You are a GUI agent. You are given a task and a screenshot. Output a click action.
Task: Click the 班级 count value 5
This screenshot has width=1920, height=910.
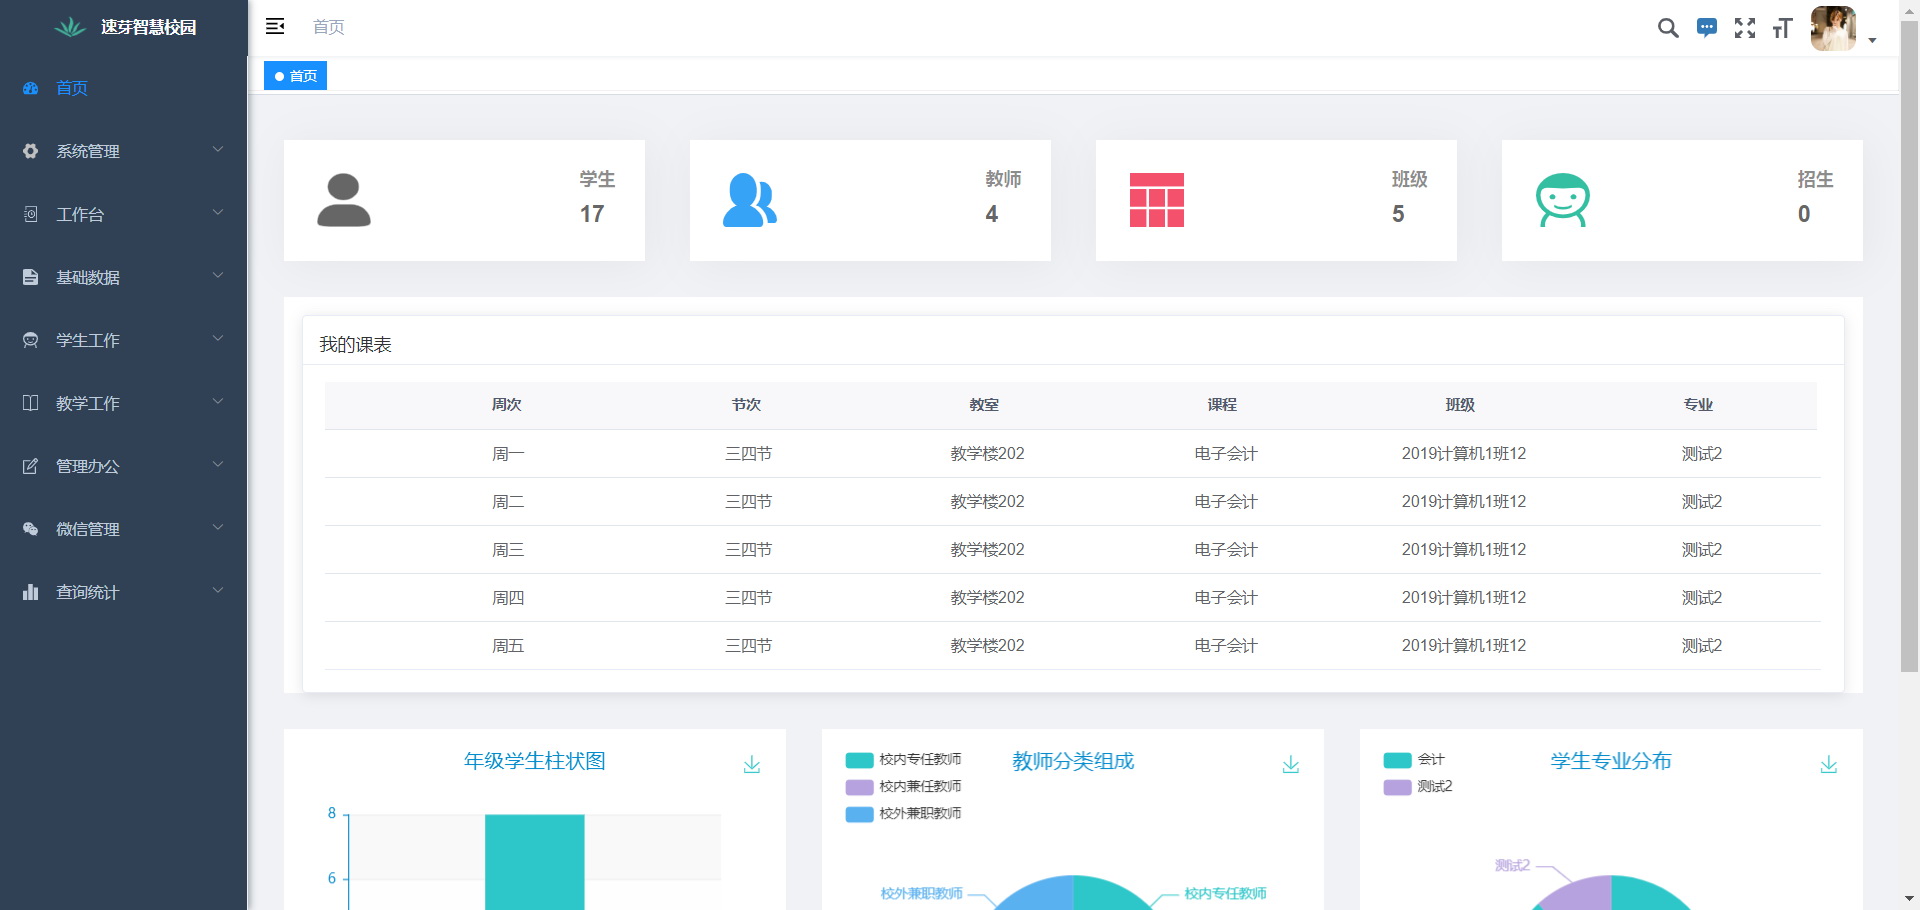(x=1398, y=214)
